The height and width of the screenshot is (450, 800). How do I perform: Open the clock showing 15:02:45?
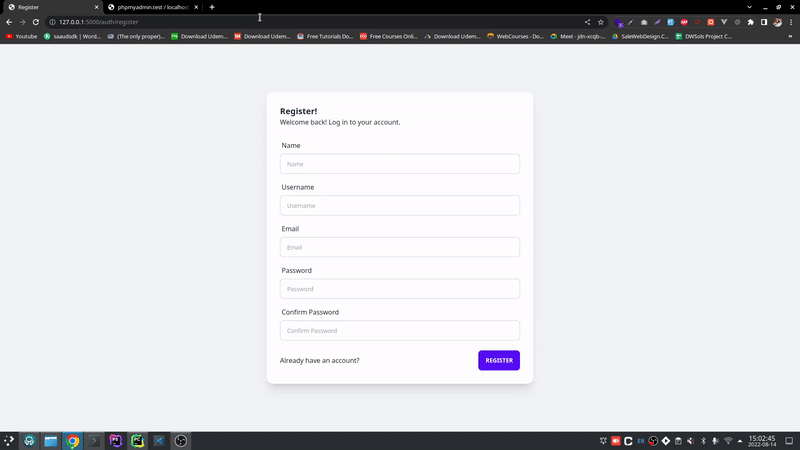762,441
